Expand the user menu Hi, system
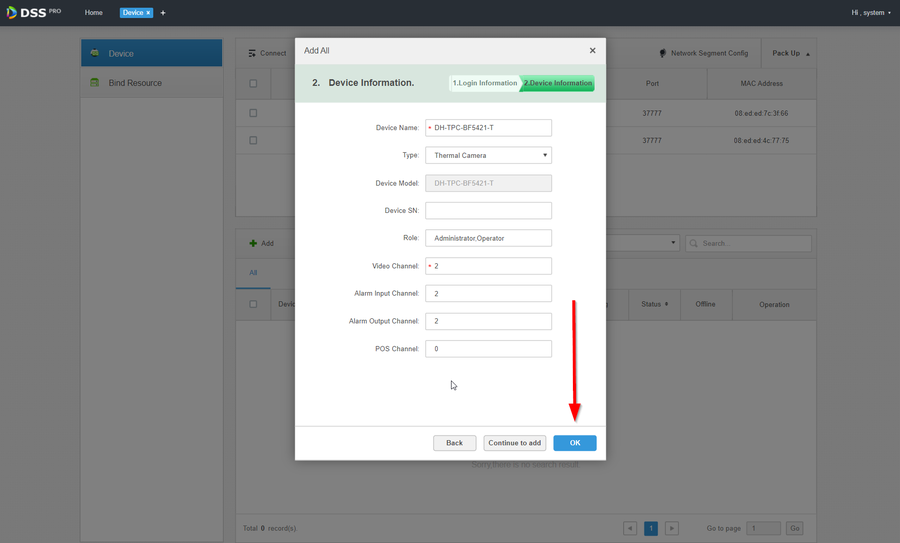The image size is (900, 543). point(871,13)
